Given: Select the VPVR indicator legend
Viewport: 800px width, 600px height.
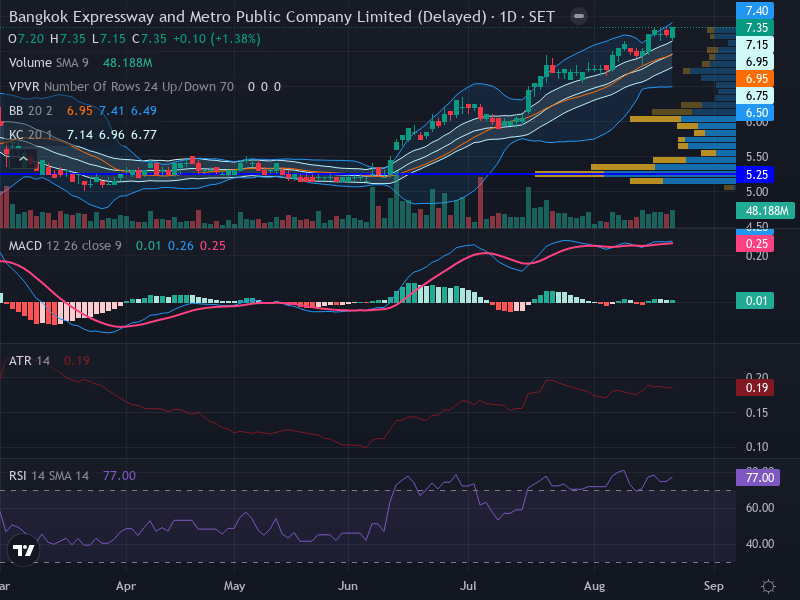Looking at the screenshot, I should (x=121, y=87).
